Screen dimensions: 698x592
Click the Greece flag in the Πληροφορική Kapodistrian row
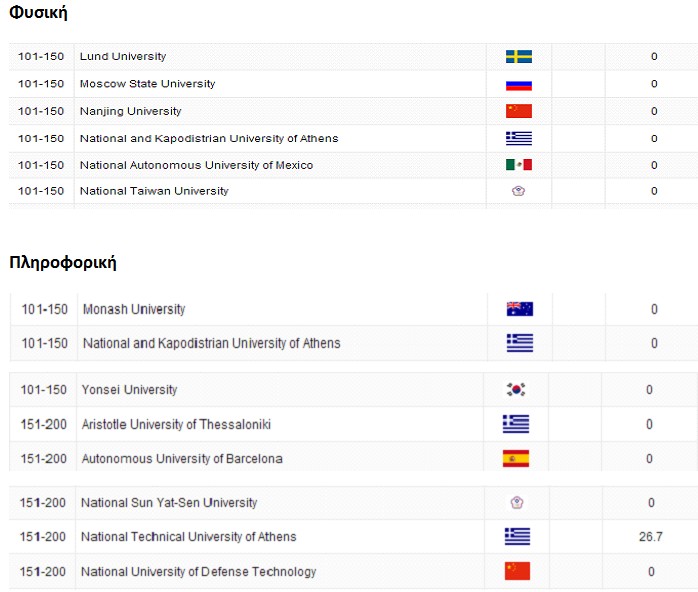coord(519,343)
